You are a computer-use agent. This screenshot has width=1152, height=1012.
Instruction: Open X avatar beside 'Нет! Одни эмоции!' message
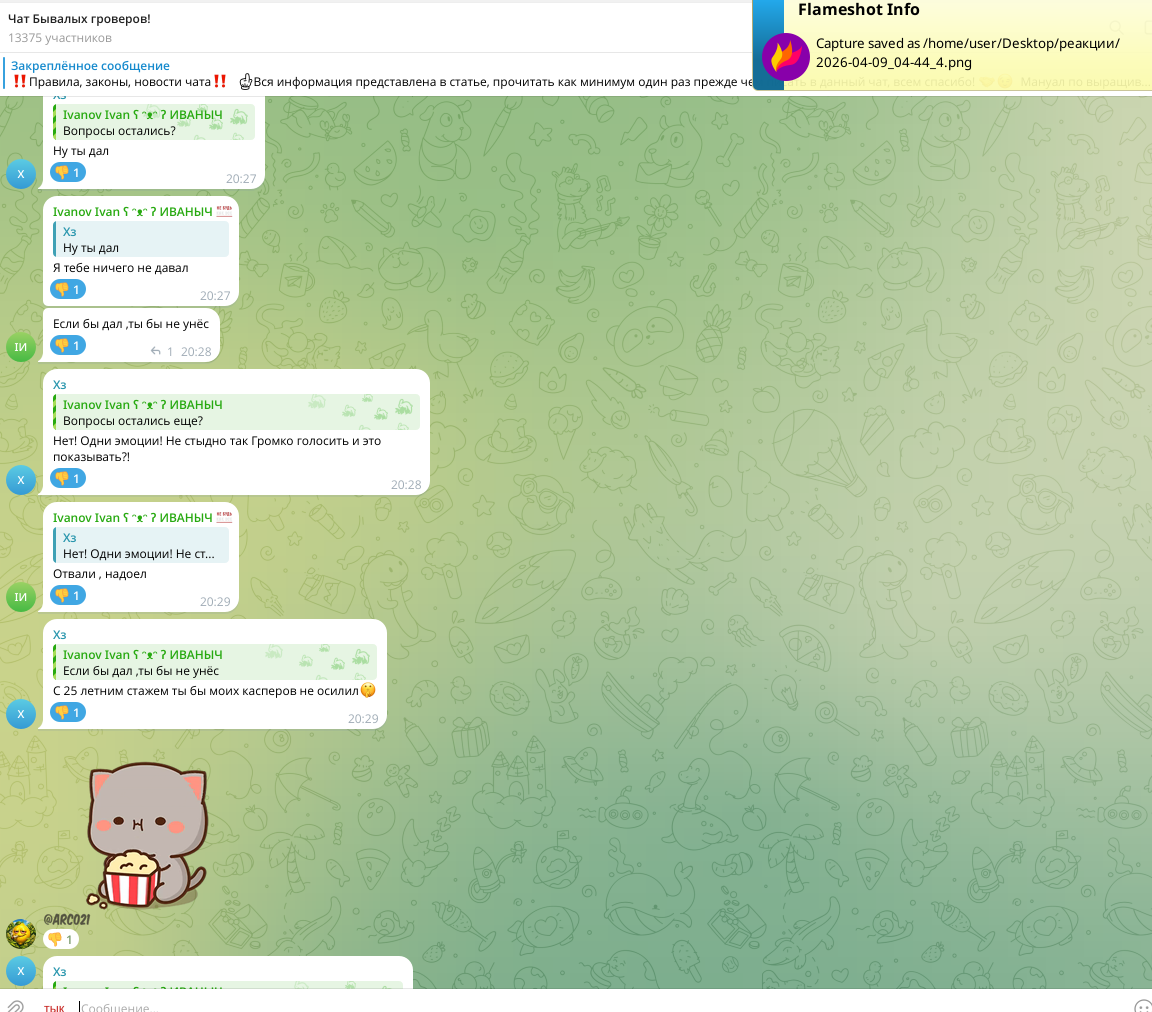pyautogui.click(x=21, y=480)
